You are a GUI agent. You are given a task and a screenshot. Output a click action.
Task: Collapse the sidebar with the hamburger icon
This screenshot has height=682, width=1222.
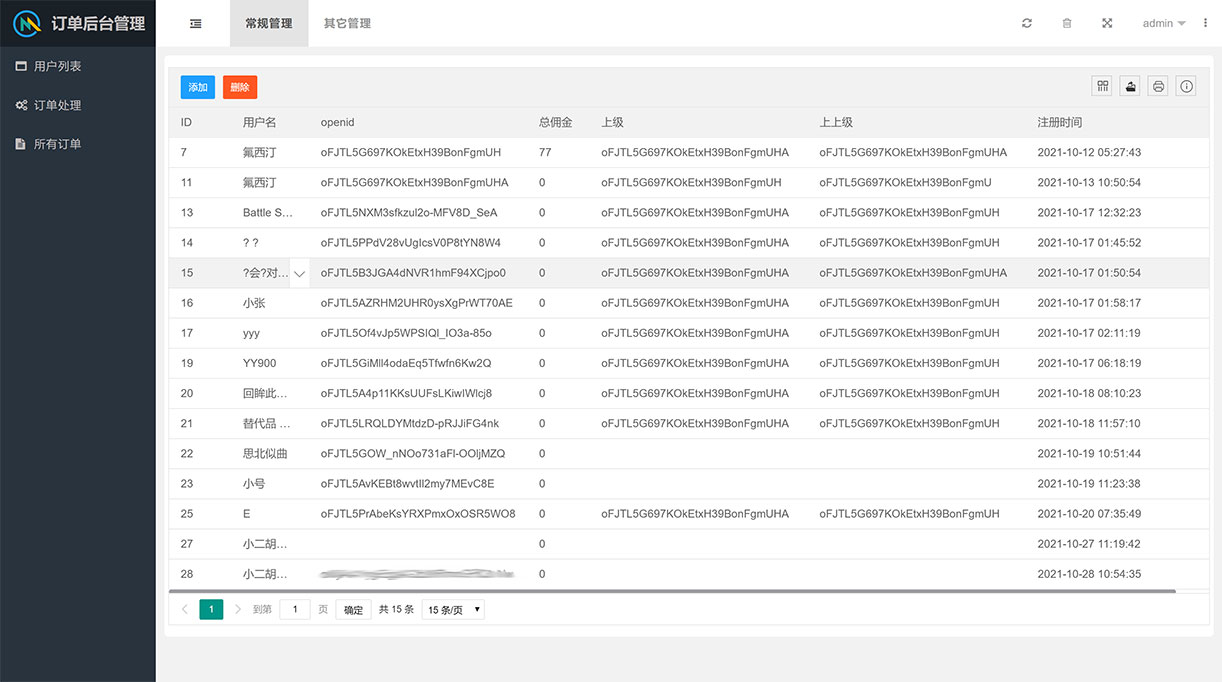click(x=194, y=22)
